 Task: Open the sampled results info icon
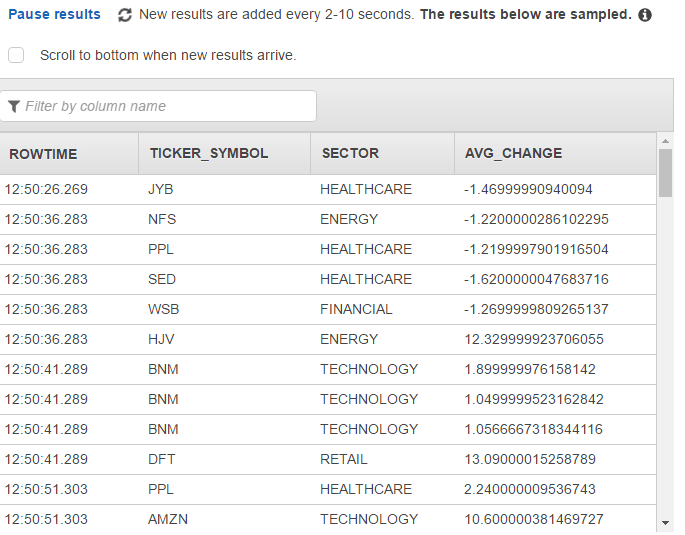pyautogui.click(x=645, y=15)
